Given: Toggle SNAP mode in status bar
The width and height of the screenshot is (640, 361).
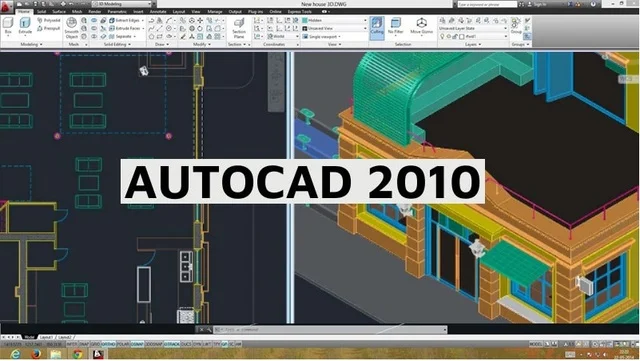Looking at the screenshot, I should (x=84, y=344).
